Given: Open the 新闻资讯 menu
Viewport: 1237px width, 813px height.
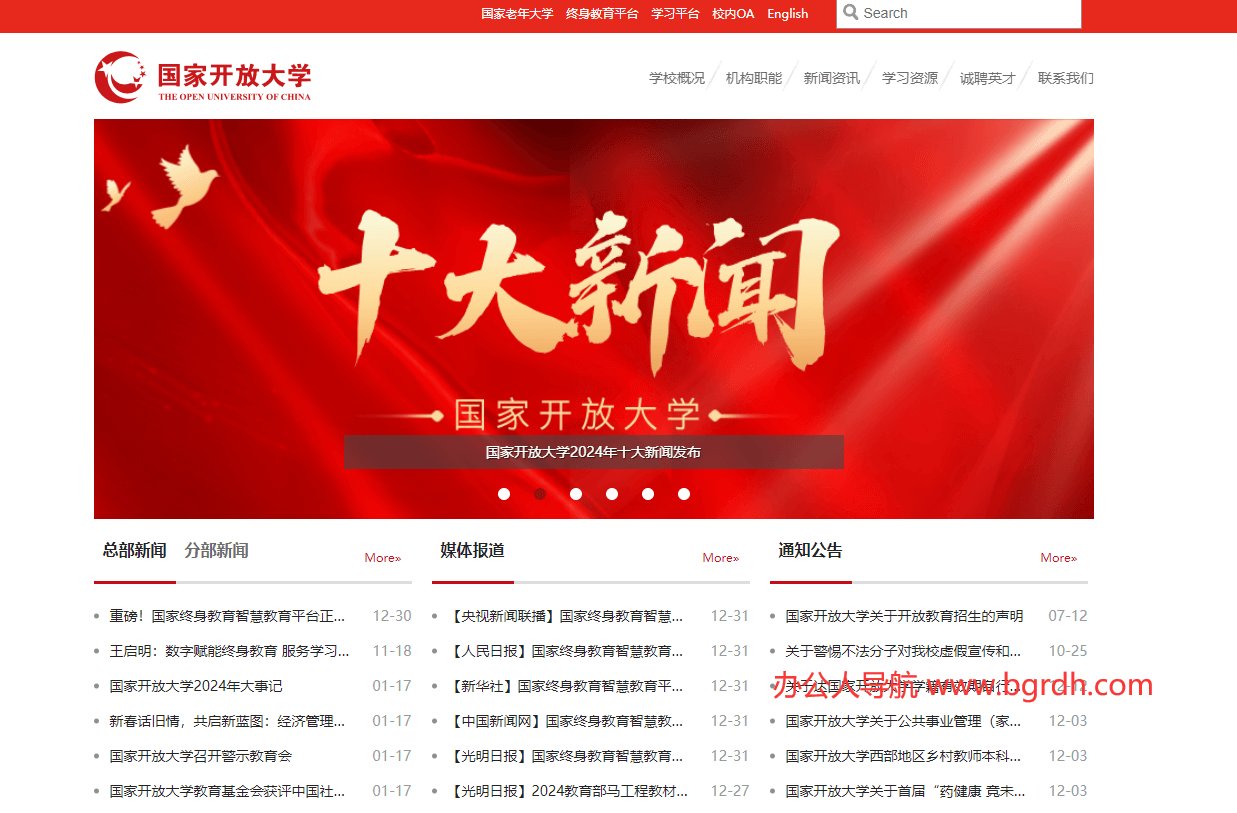Looking at the screenshot, I should coord(831,77).
